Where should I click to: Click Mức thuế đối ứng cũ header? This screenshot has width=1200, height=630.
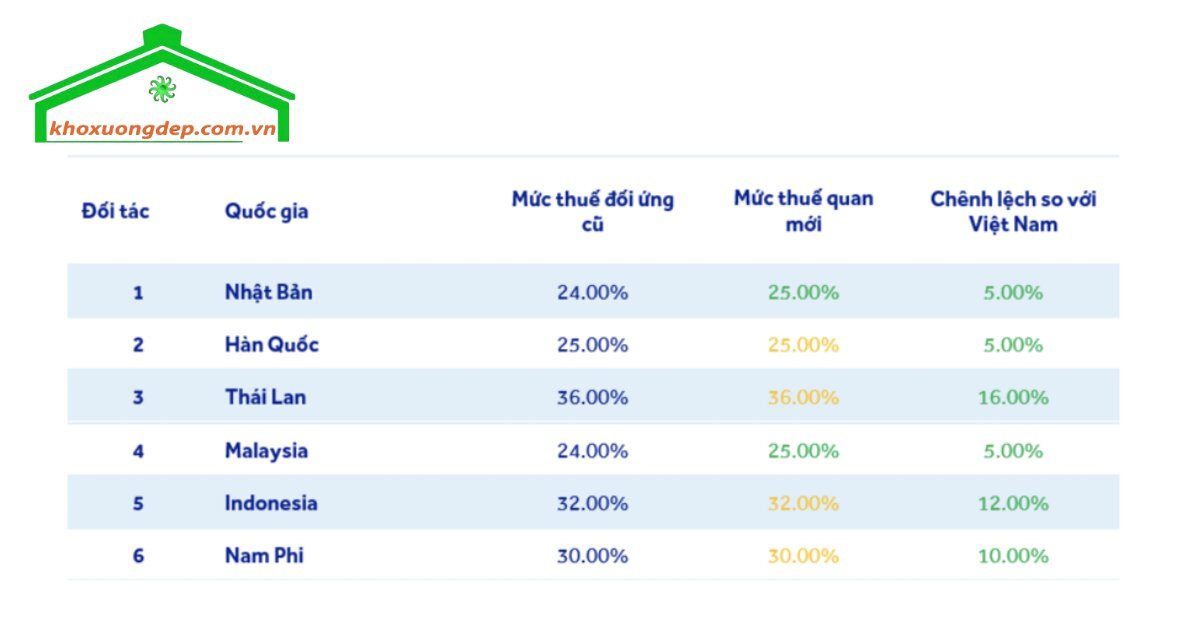click(x=593, y=211)
